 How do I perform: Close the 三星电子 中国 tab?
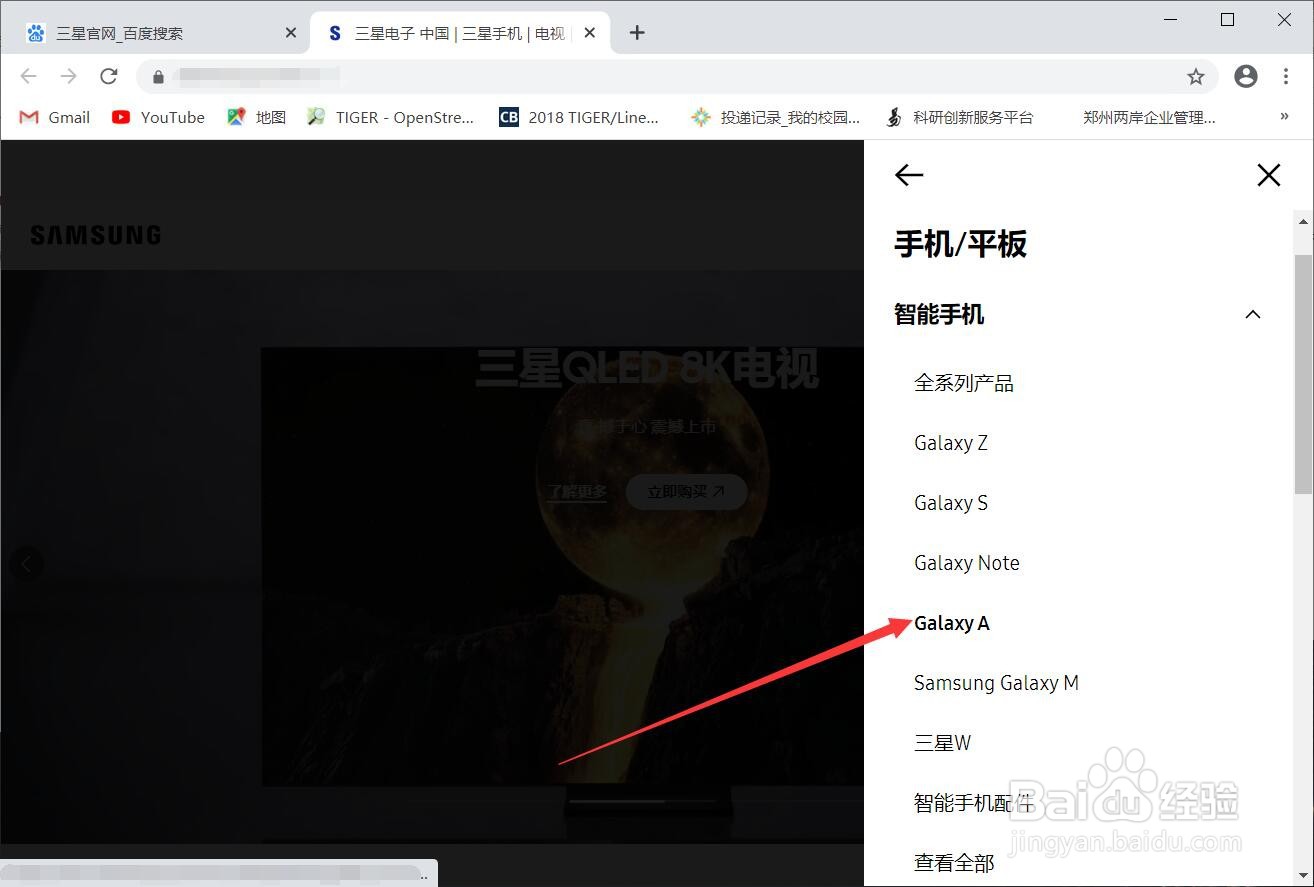590,33
